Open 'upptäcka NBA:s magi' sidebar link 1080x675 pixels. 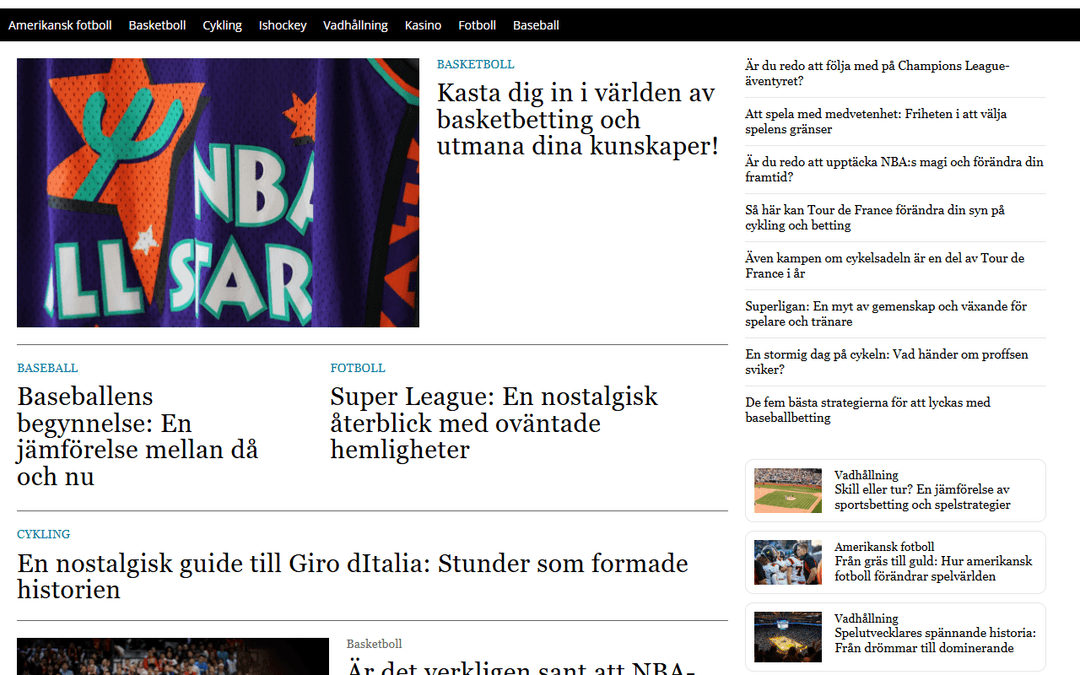point(894,169)
